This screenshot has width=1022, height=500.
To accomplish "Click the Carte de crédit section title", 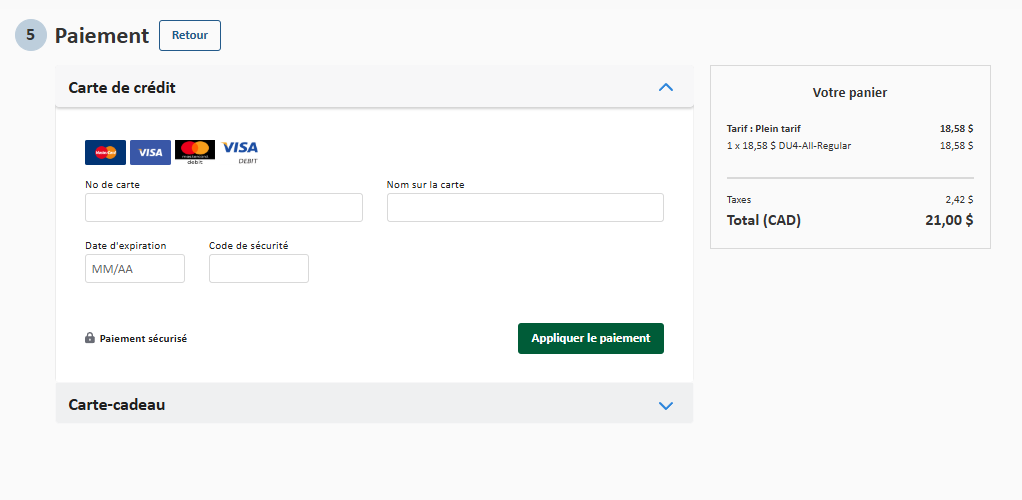I will pos(122,87).
